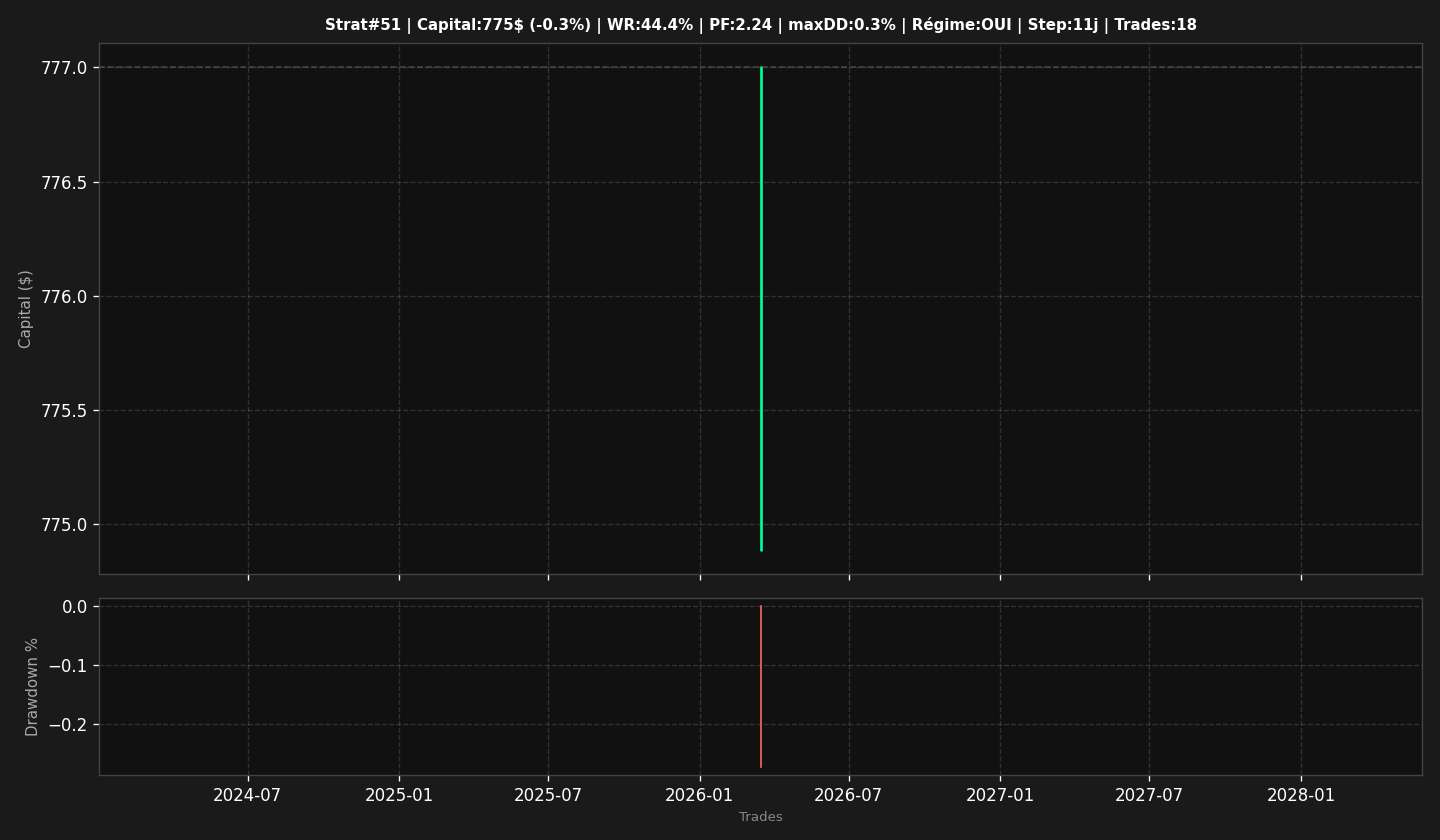This screenshot has width=1440, height=840.
Task: Click the red drawdown line
Action: (760, 686)
